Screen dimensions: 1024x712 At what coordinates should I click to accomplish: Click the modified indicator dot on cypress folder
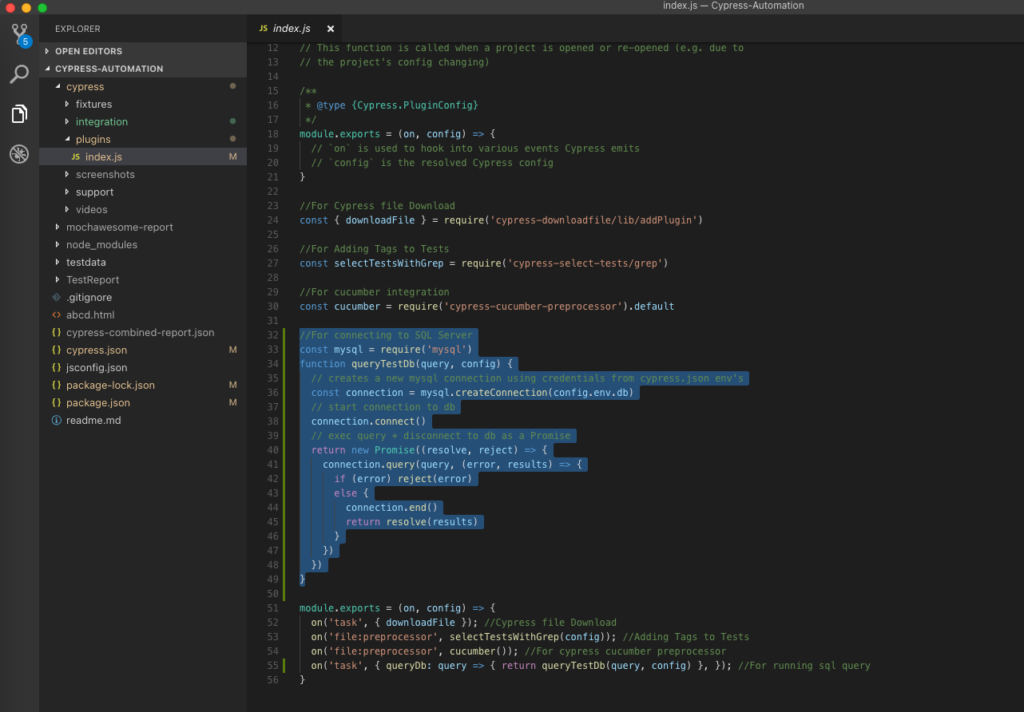(x=232, y=86)
